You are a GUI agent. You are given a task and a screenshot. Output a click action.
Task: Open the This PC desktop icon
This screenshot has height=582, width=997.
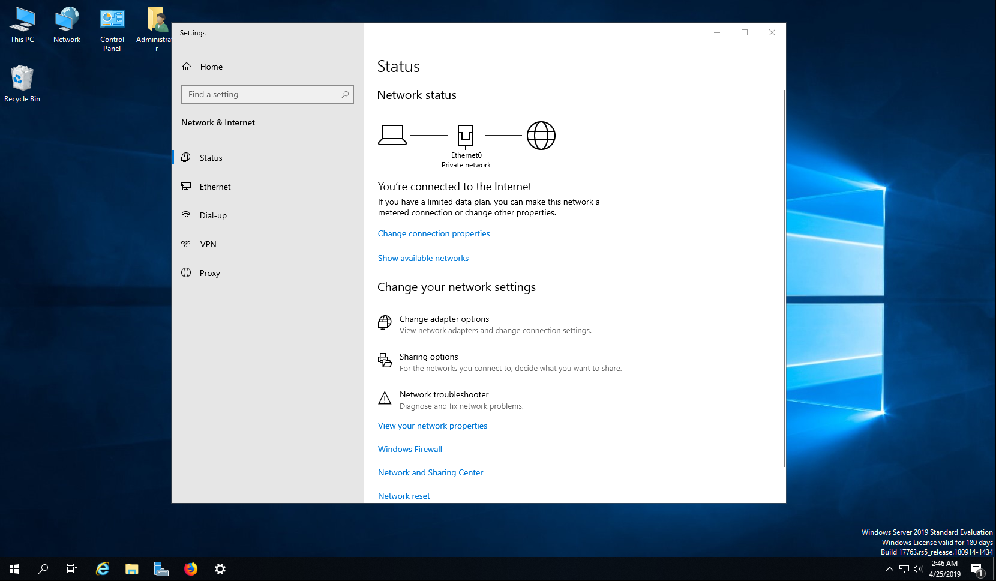(22, 25)
